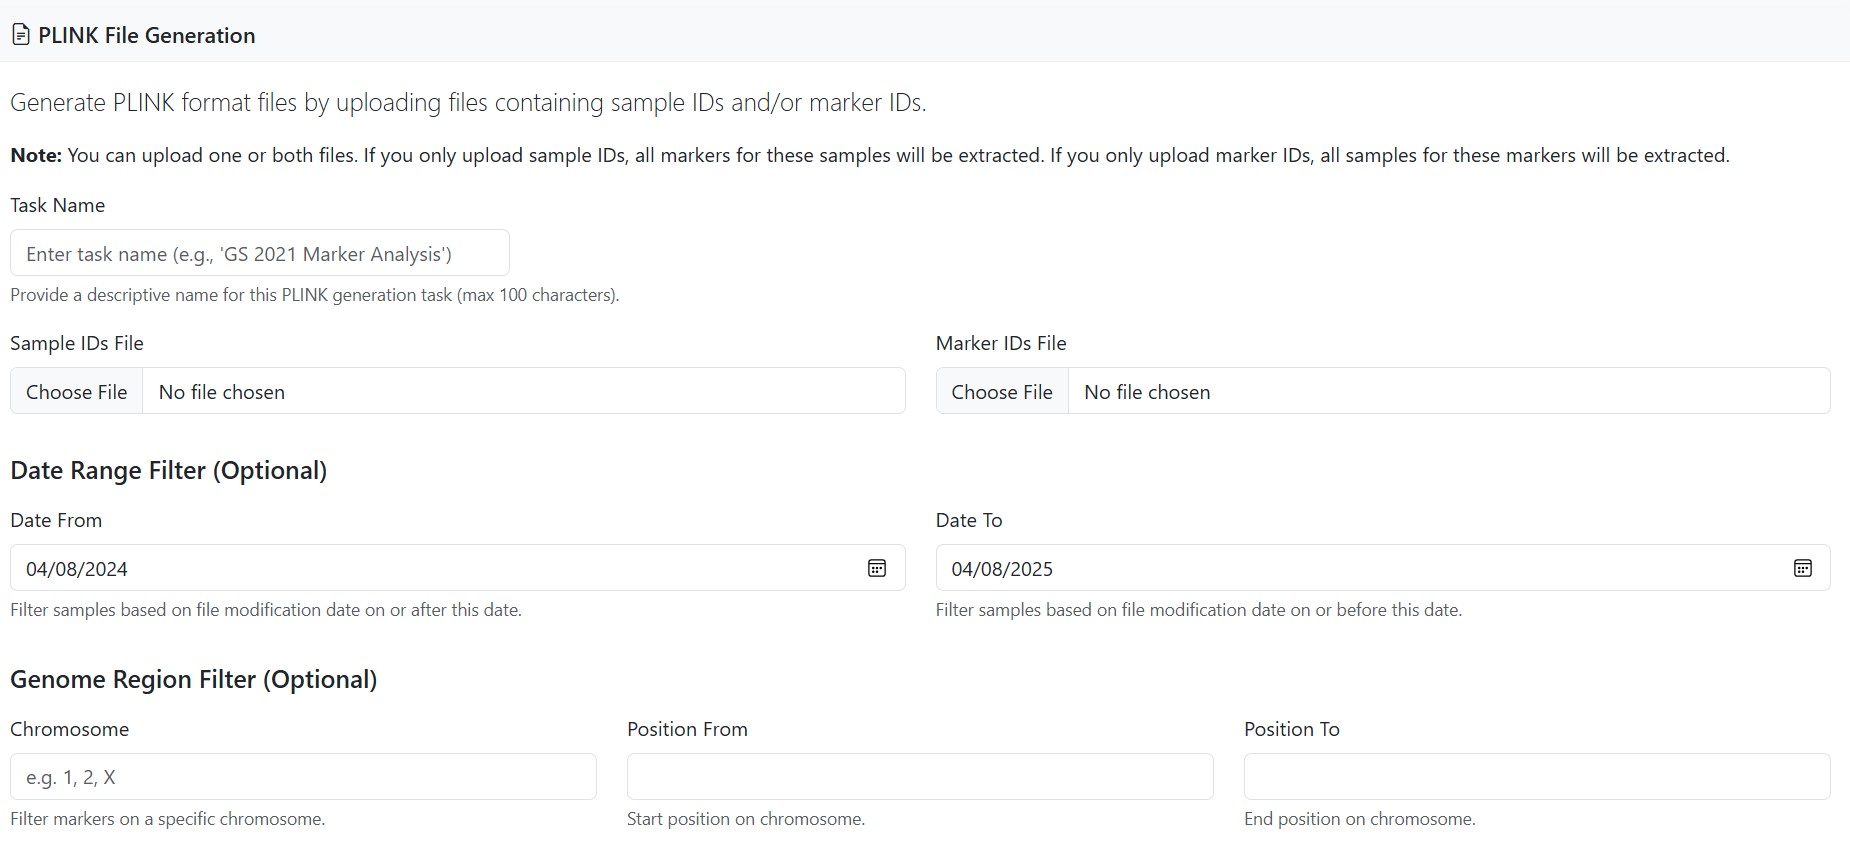Click the 'Note:' paragraph about uploading files
Viewport: 1850px width, 846px height.
[x=870, y=155]
